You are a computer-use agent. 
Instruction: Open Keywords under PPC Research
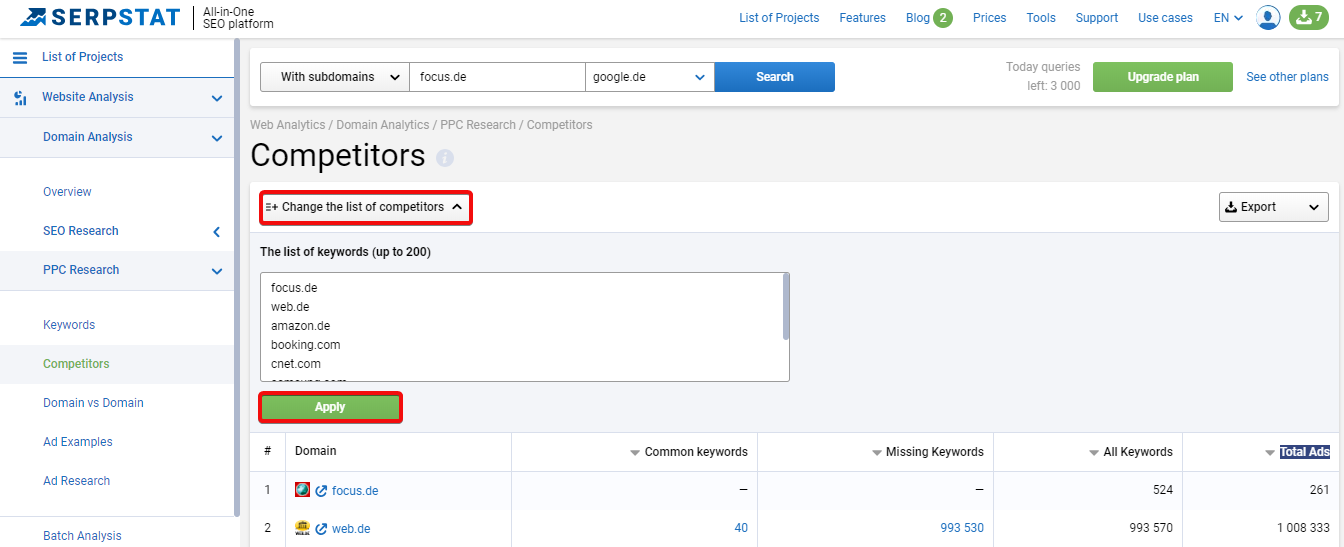69,325
